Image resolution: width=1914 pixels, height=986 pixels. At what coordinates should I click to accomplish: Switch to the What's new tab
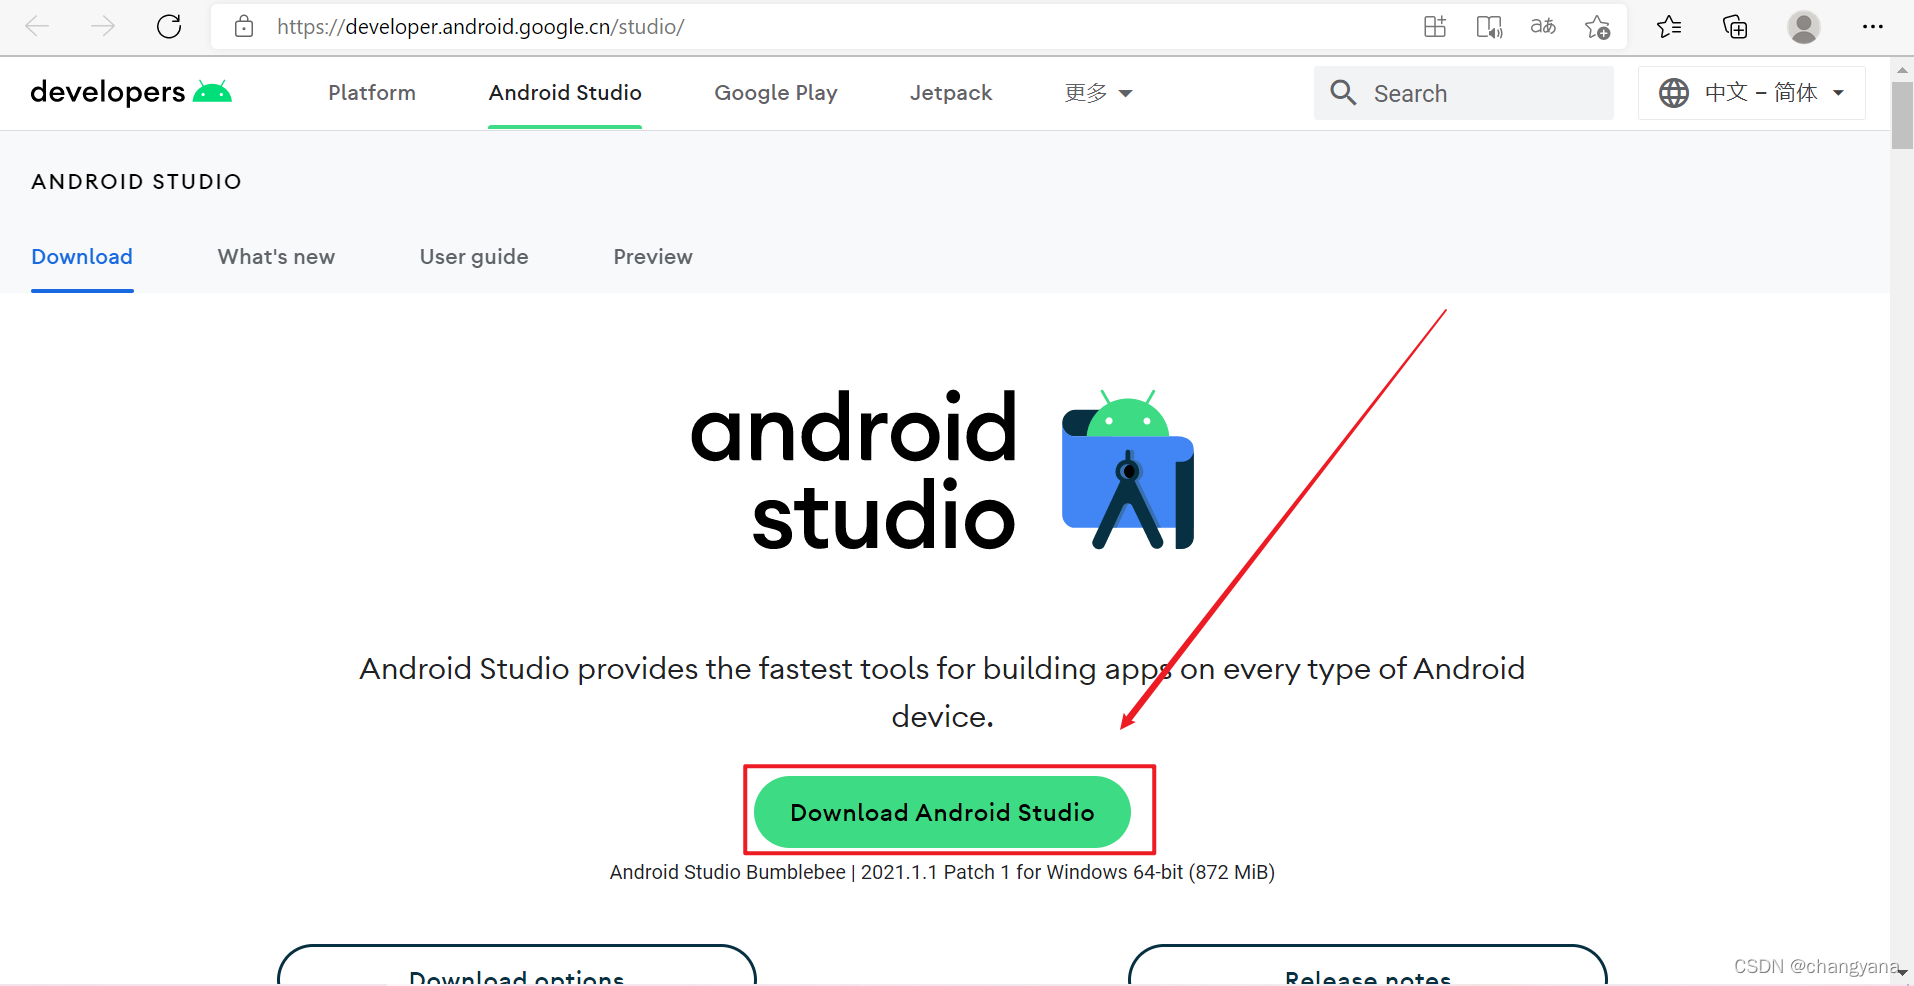tap(276, 257)
